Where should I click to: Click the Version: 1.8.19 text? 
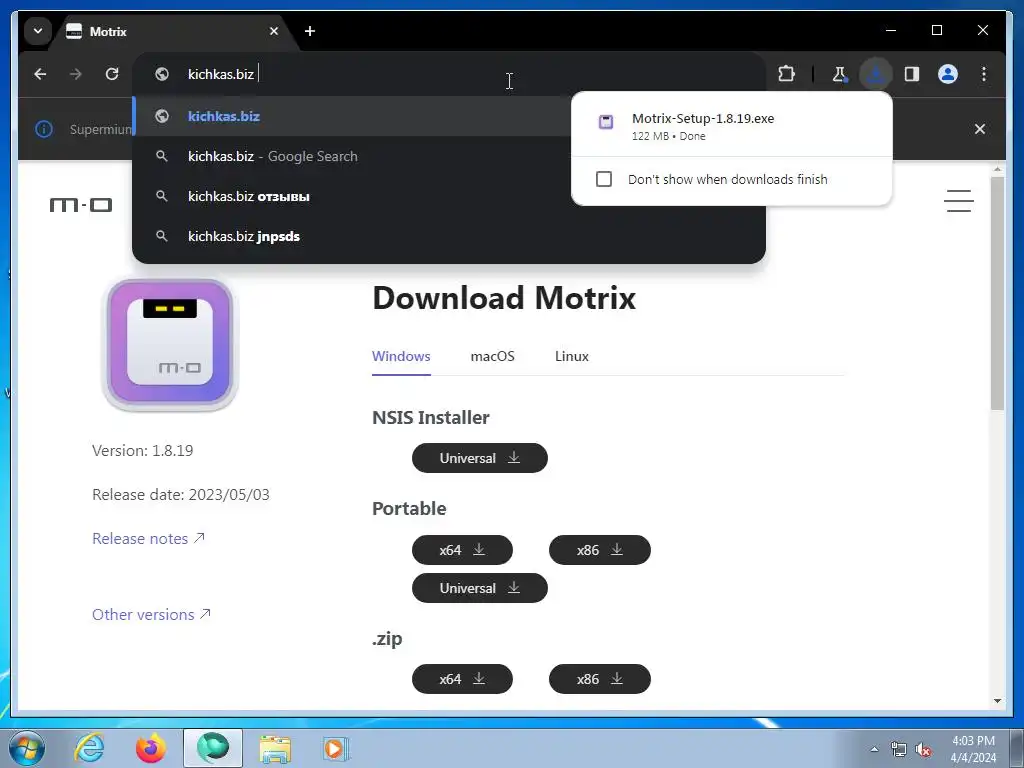tap(142, 451)
